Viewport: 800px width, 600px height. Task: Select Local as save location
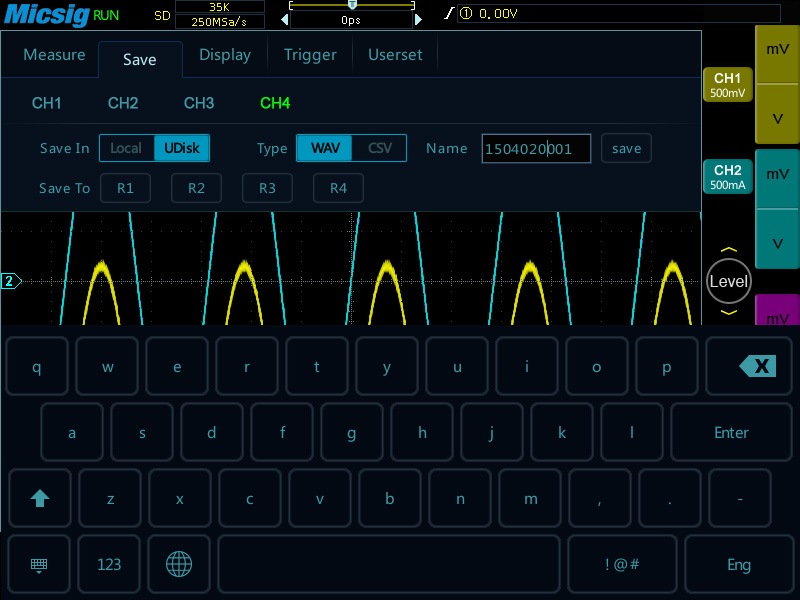point(126,148)
